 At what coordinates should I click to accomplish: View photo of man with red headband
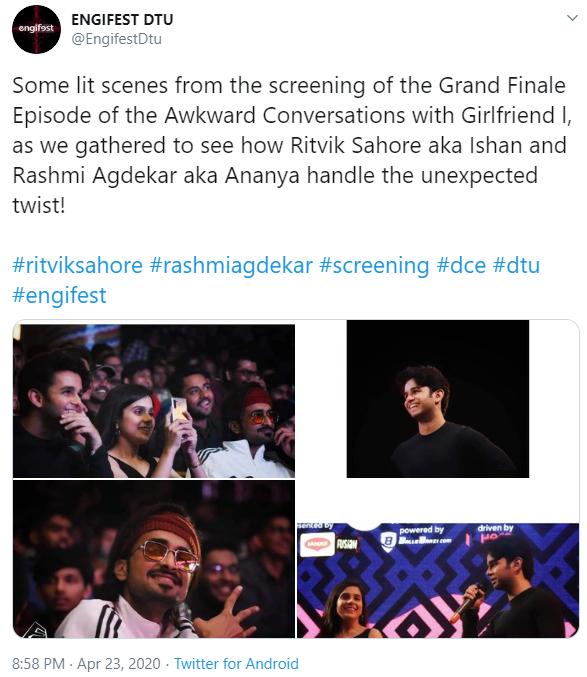154,559
